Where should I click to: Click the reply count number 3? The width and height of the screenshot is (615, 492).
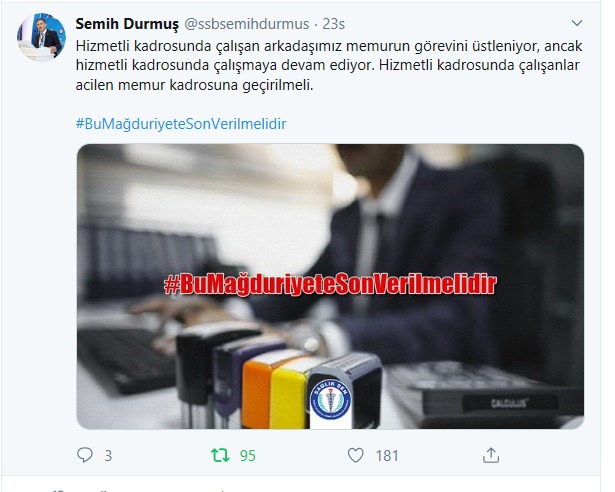(x=108, y=456)
